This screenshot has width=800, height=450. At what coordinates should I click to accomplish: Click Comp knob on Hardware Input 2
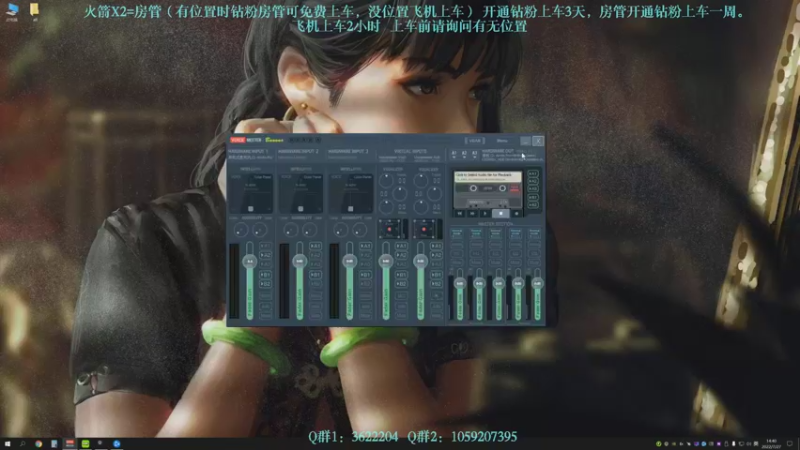(x=291, y=230)
